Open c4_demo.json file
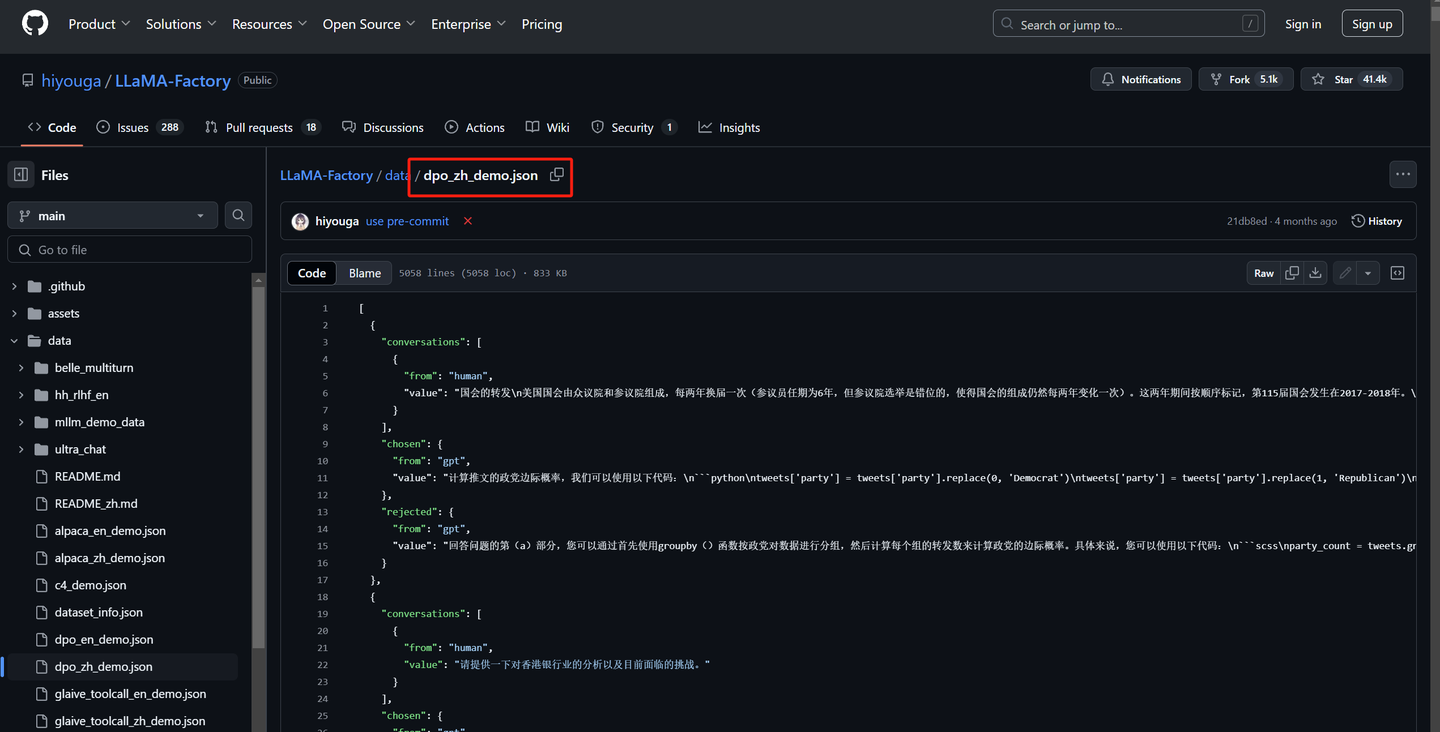The width and height of the screenshot is (1440, 732). (x=90, y=585)
